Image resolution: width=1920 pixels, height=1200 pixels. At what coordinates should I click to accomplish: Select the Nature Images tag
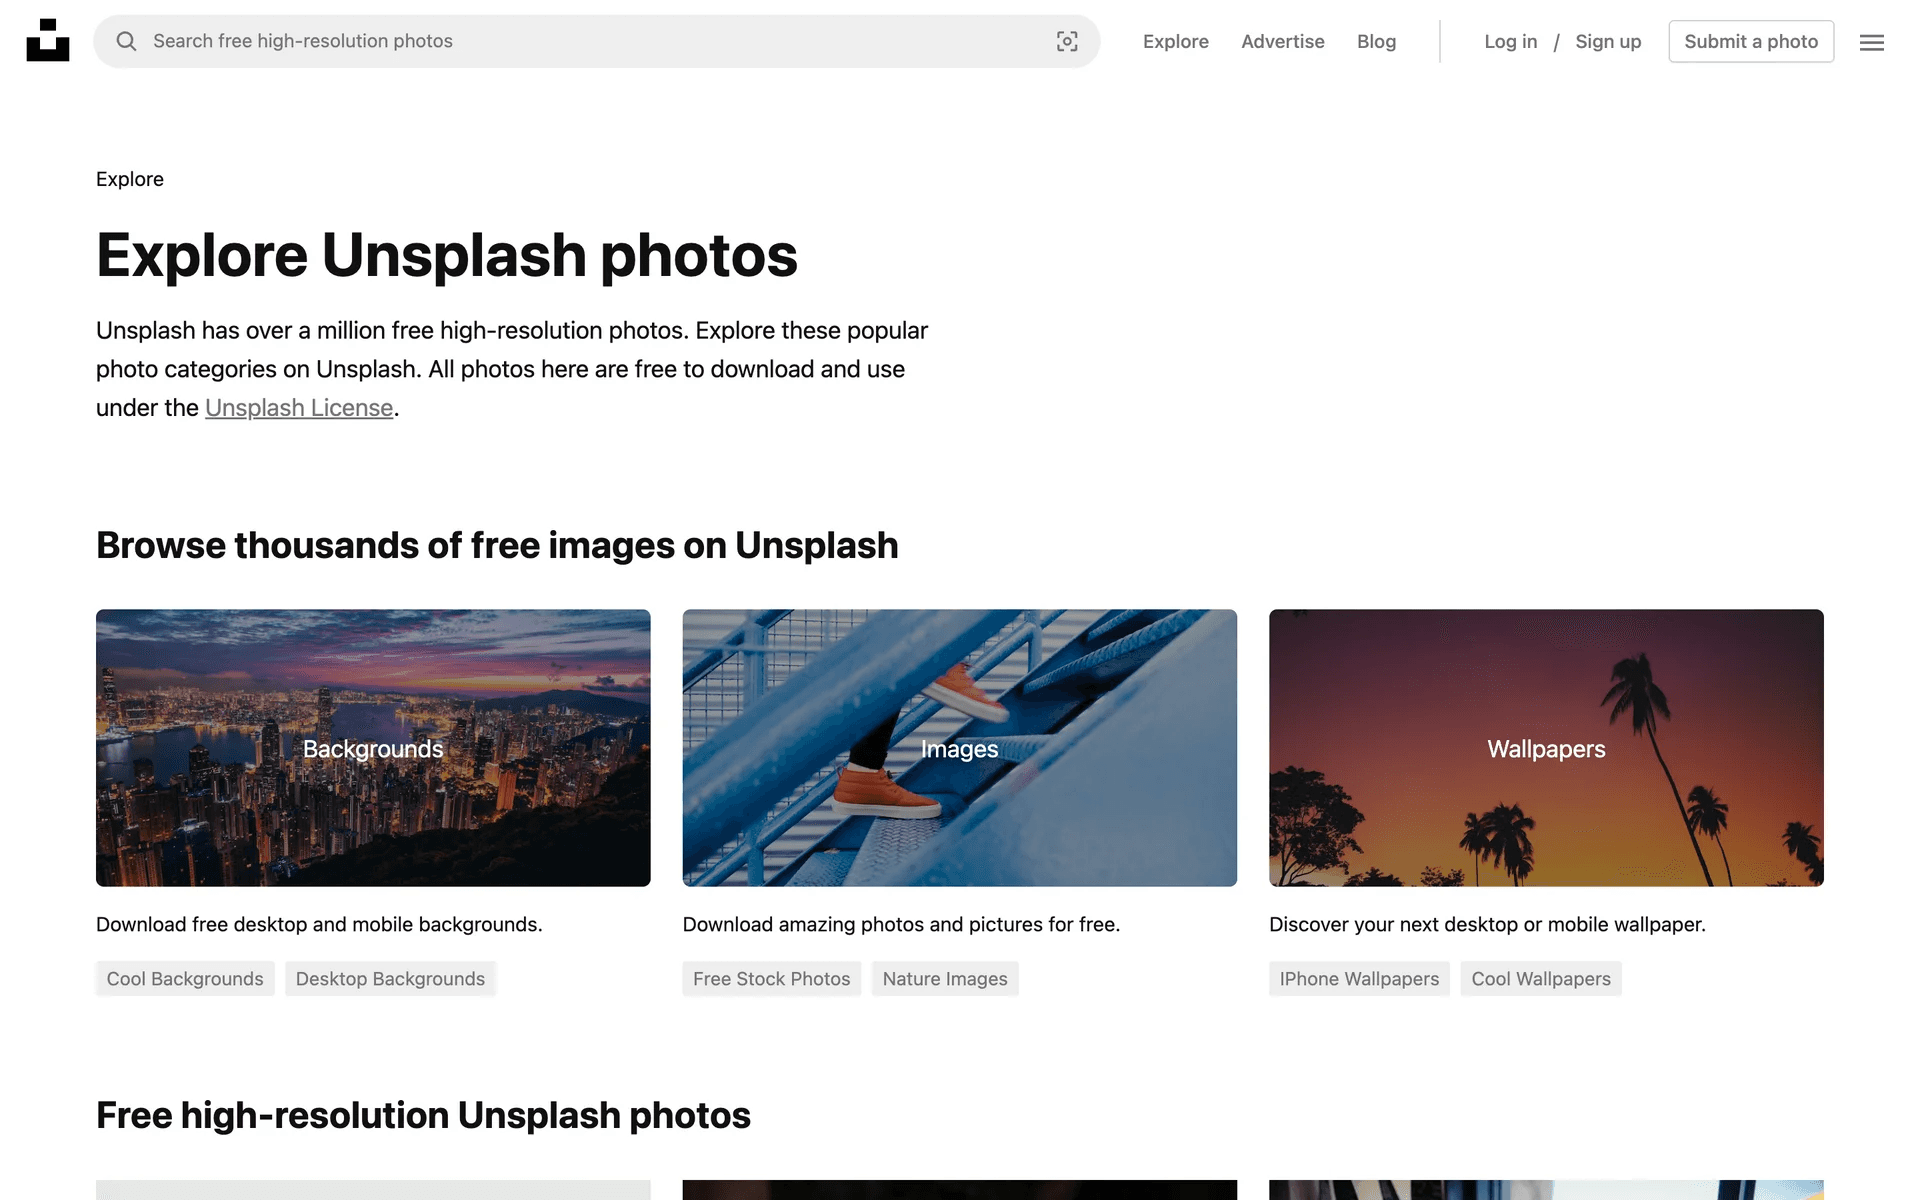point(944,979)
